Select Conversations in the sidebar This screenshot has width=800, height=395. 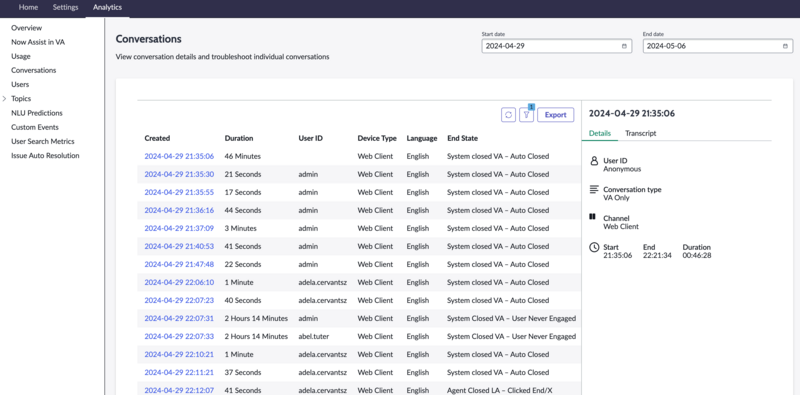click(34, 70)
